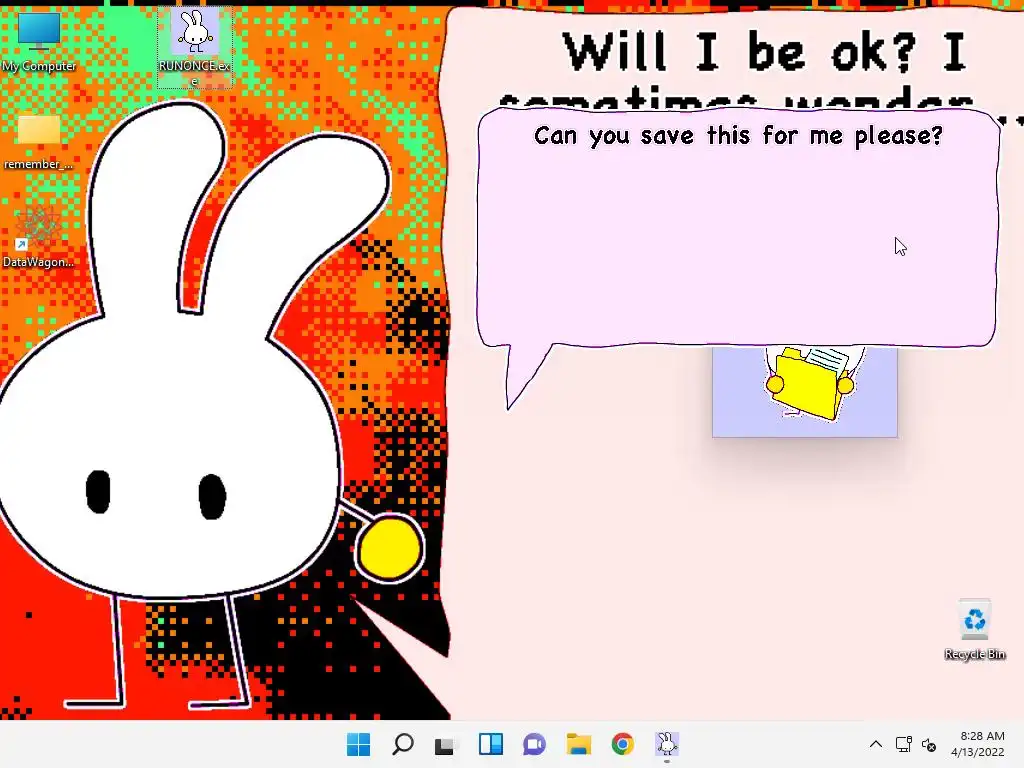Open taskbar Search
This screenshot has width=1024, height=768.
pyautogui.click(x=402, y=744)
